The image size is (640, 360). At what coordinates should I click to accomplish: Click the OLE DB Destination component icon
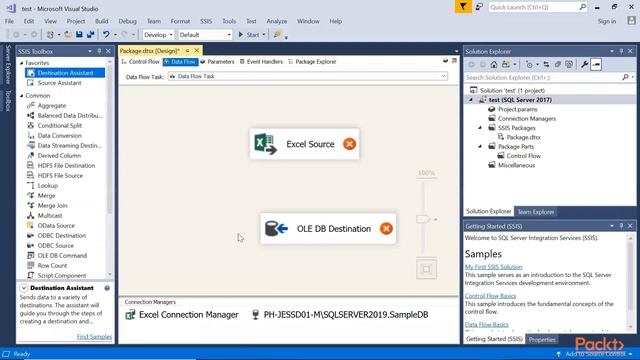point(276,229)
